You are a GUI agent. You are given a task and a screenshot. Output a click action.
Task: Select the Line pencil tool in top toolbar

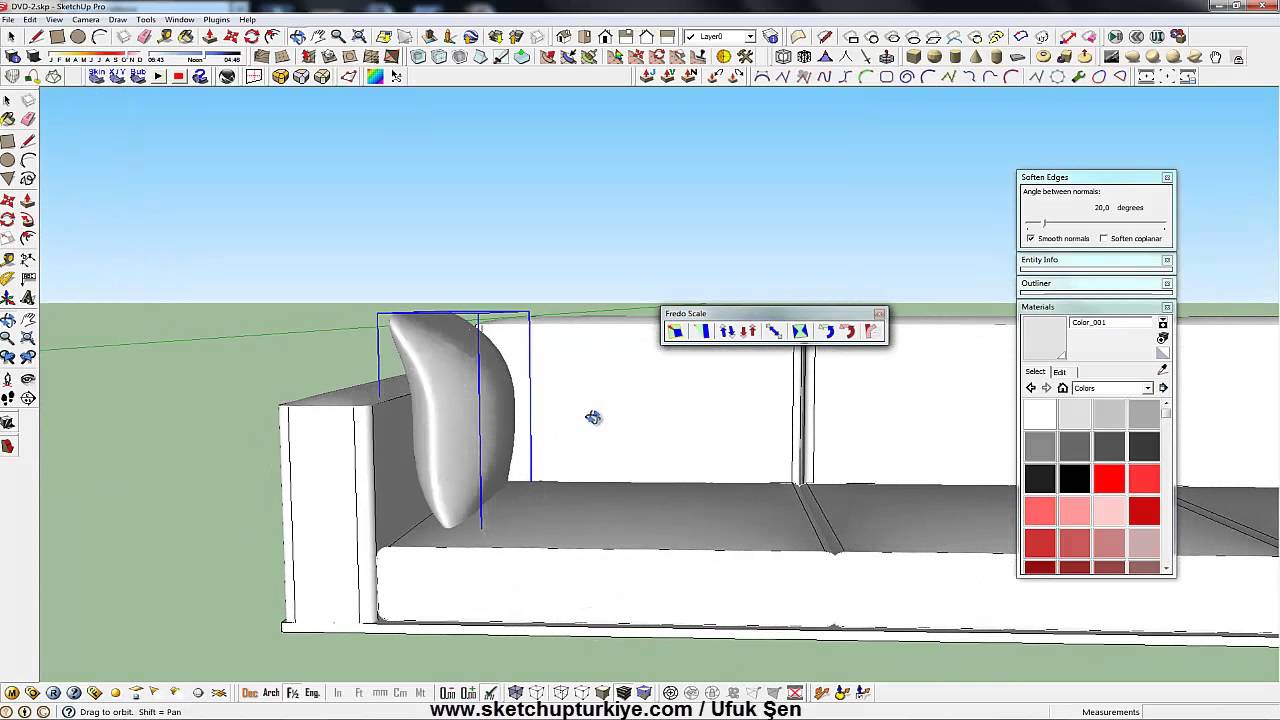(x=35, y=37)
